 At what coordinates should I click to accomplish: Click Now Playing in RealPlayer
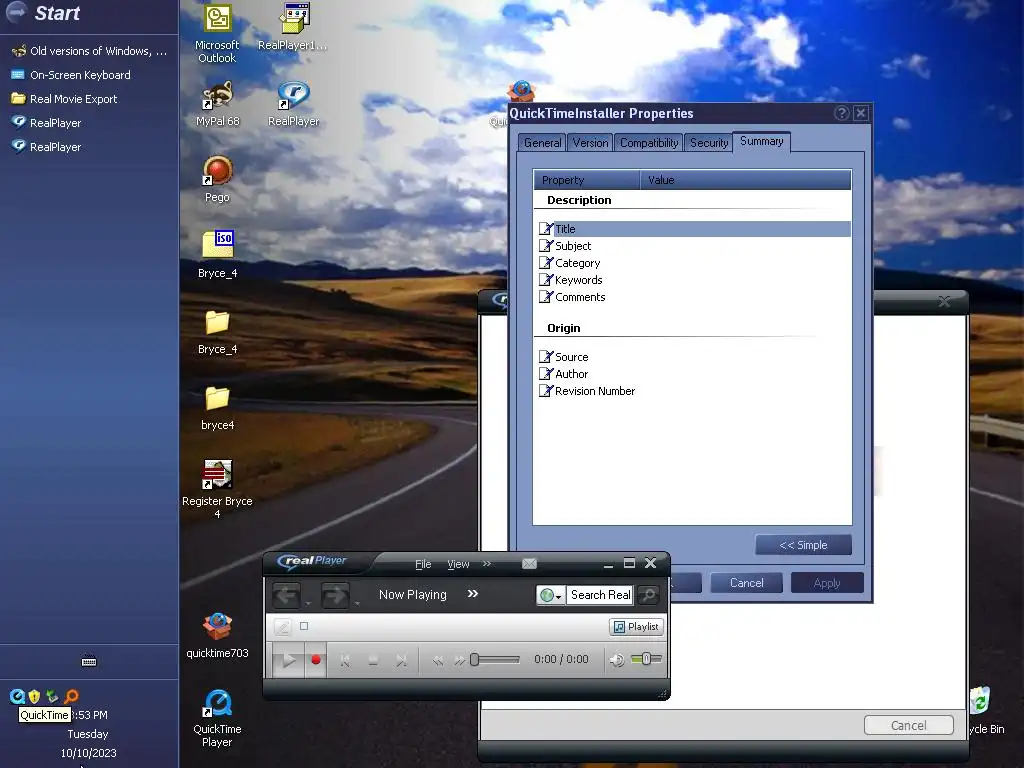pyautogui.click(x=413, y=595)
